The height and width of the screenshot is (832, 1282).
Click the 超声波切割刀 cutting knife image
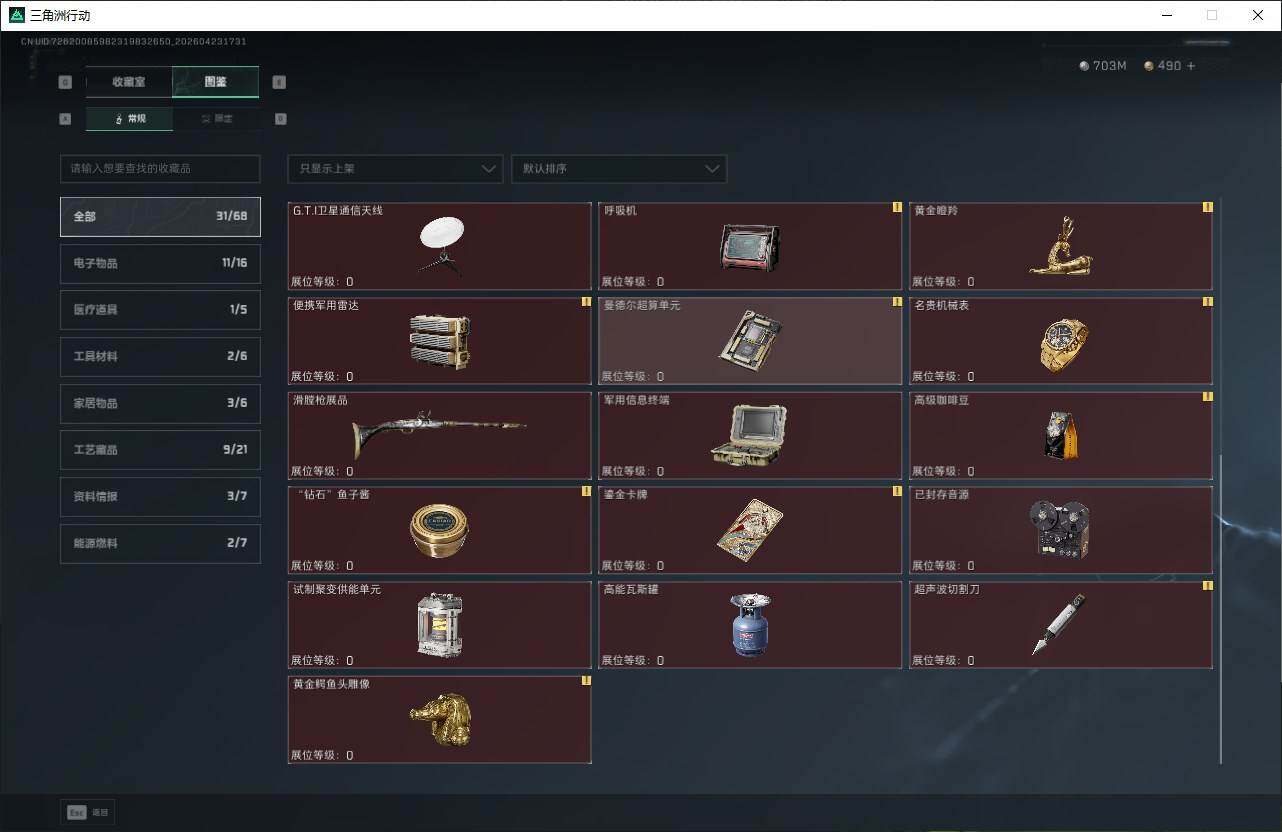click(1059, 624)
